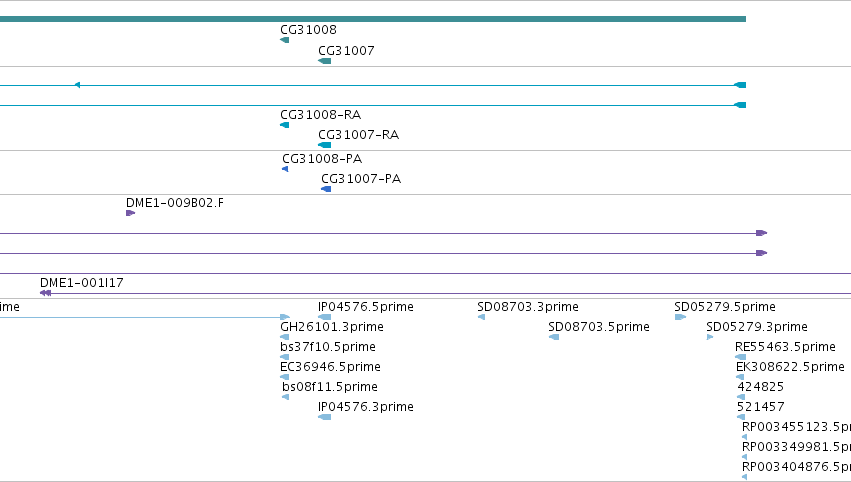
Task: Click the CG31007-RA transcript glyph
Action: [325, 145]
